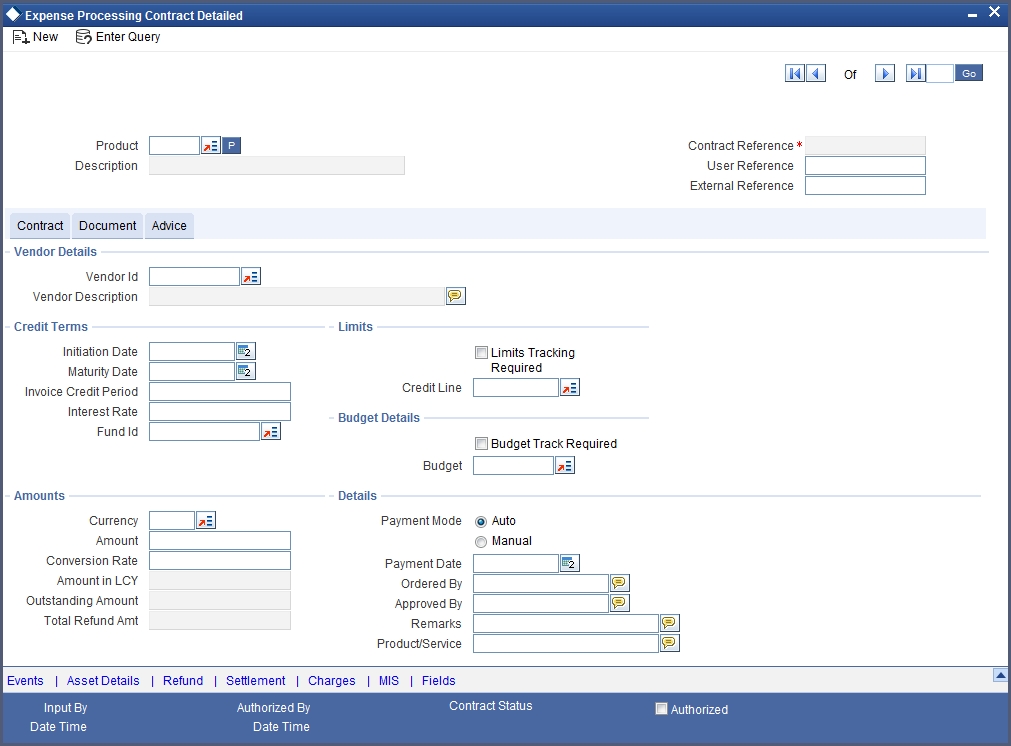Image resolution: width=1011 pixels, height=746 pixels.
Task: Open Currency list of values icon
Action: click(x=206, y=520)
